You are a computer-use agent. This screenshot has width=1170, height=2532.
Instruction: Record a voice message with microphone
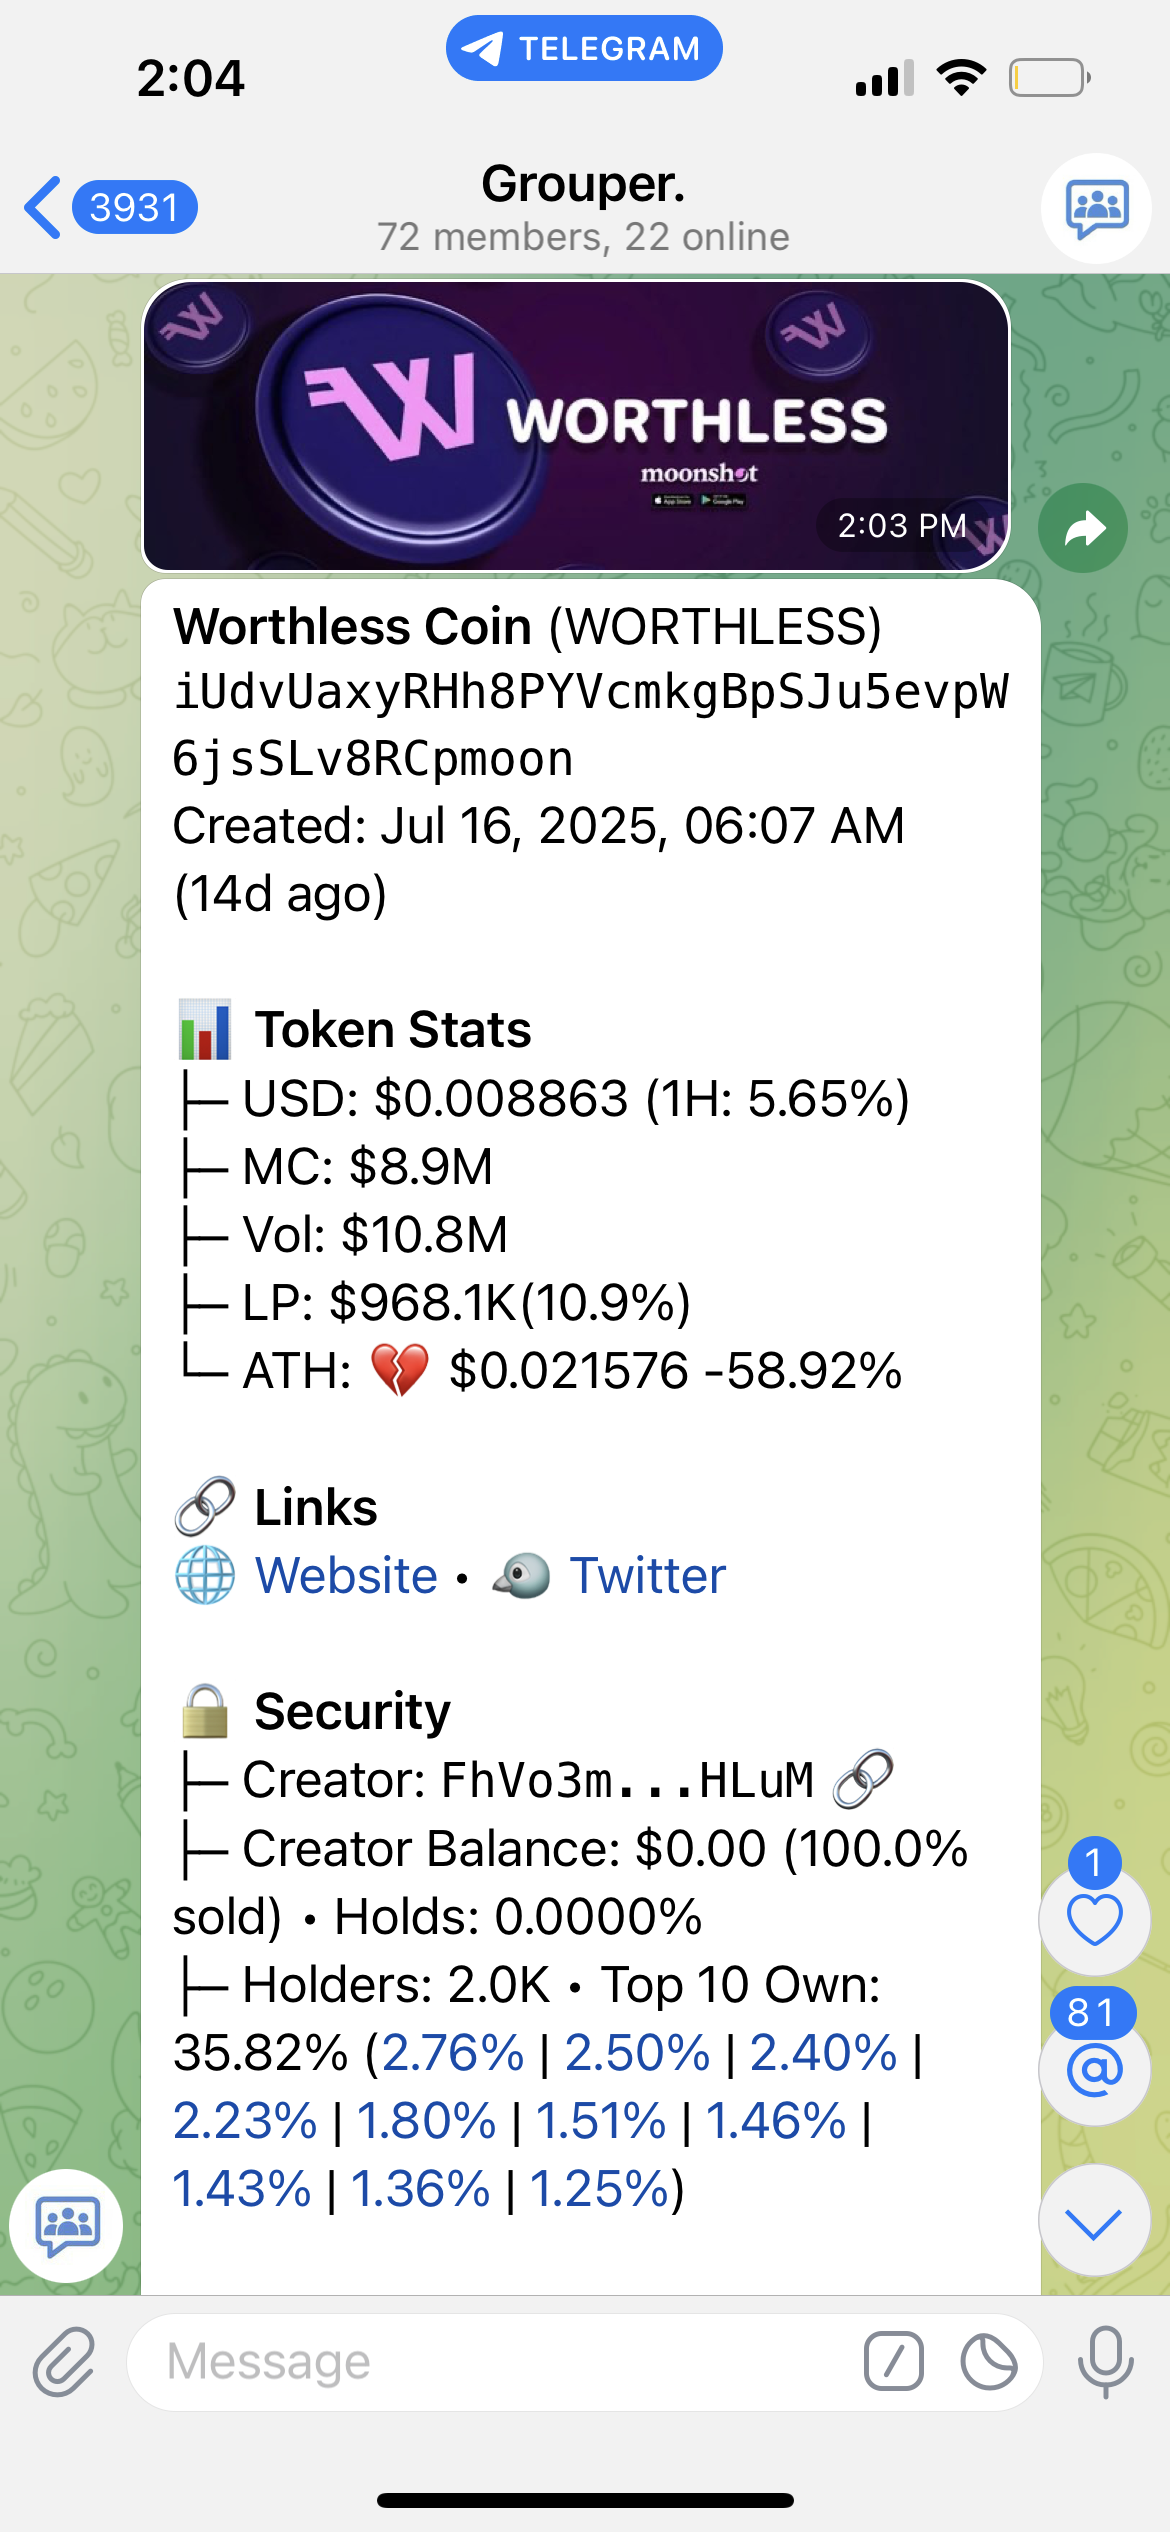pos(1105,2362)
